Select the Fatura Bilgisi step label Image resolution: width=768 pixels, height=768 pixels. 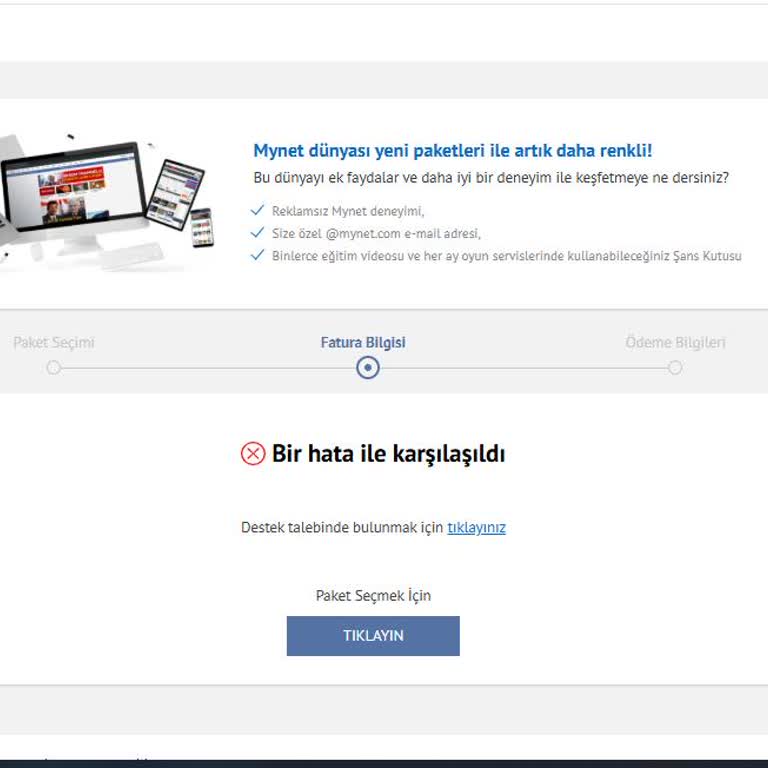pos(363,342)
